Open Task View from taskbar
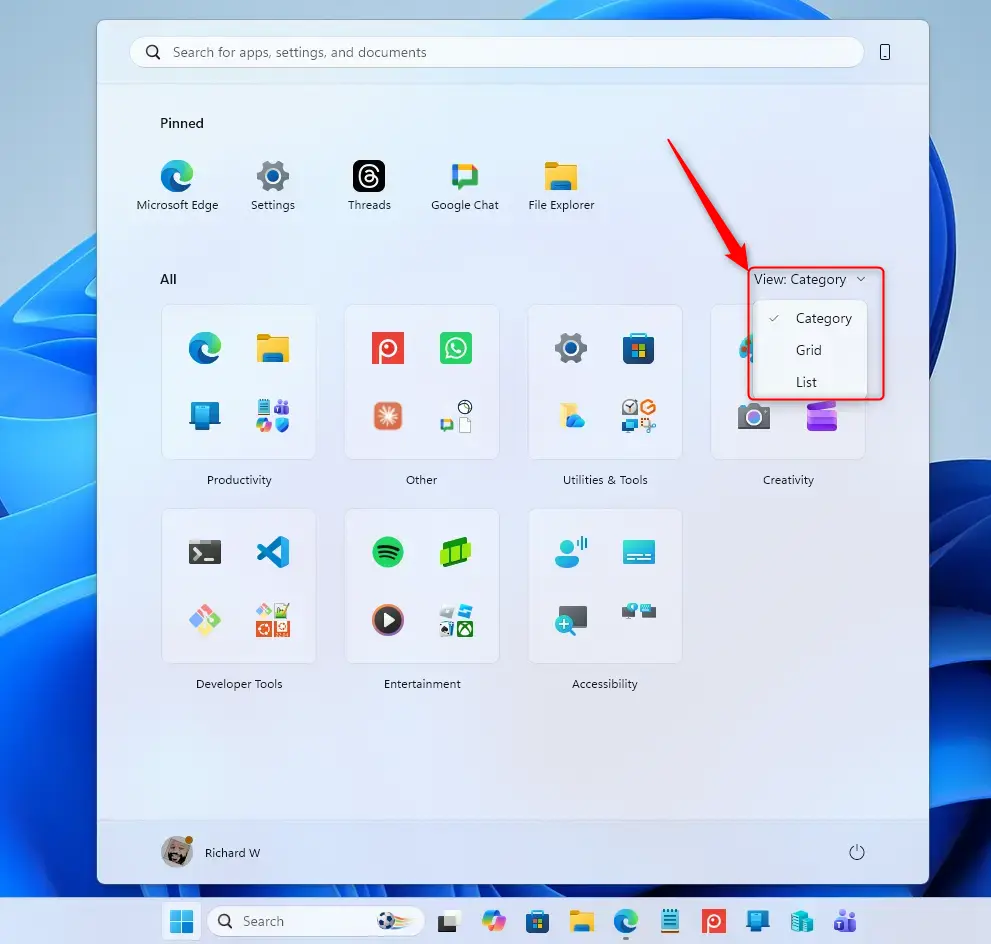 click(x=449, y=922)
